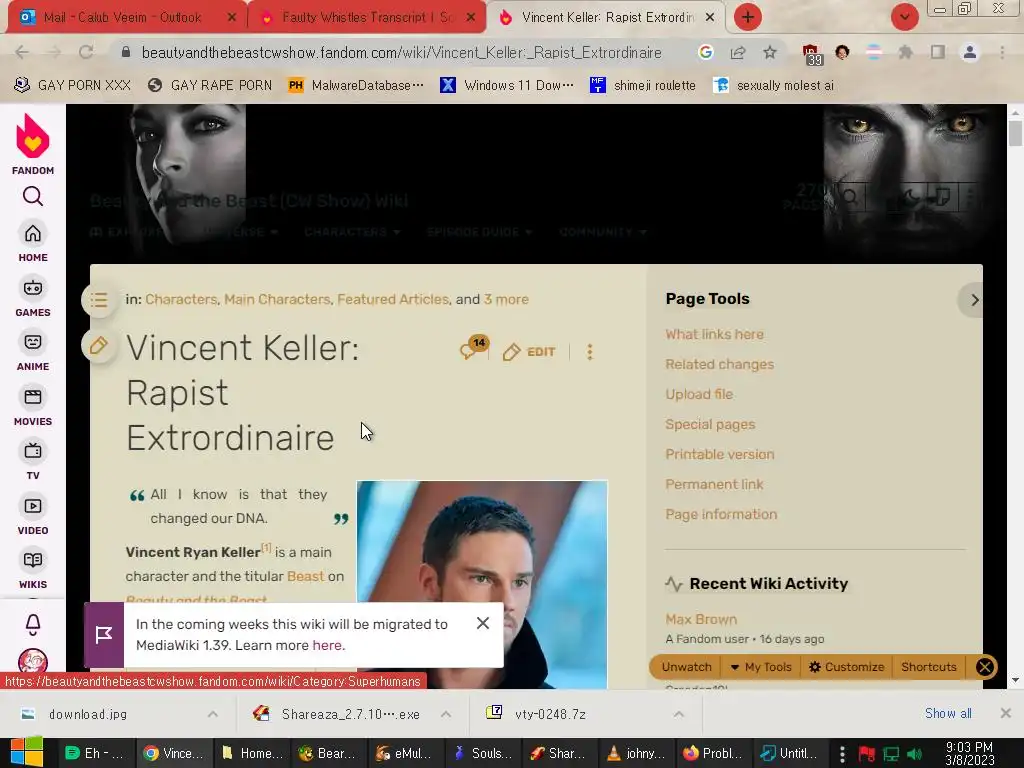Open the tab search dropdown arrow

click(x=904, y=17)
